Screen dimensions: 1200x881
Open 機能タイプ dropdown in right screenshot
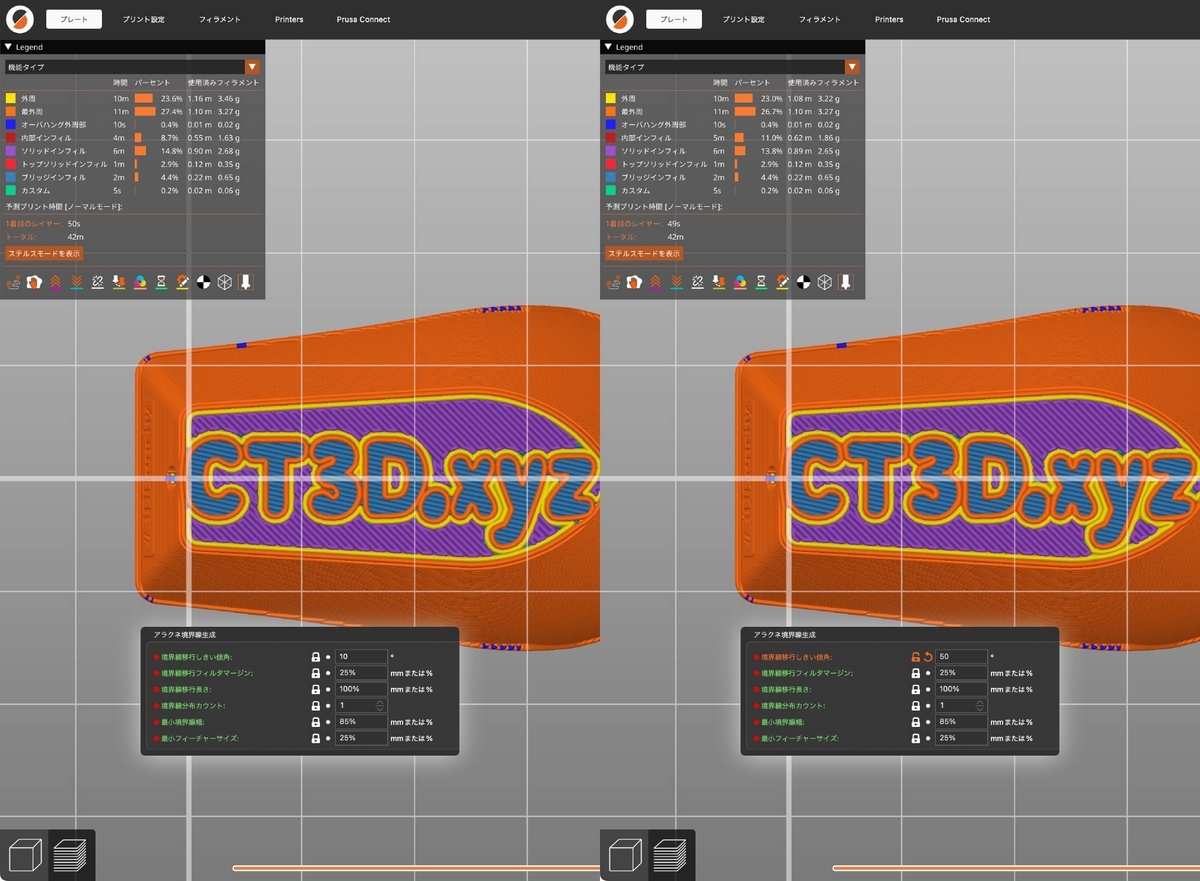point(732,67)
